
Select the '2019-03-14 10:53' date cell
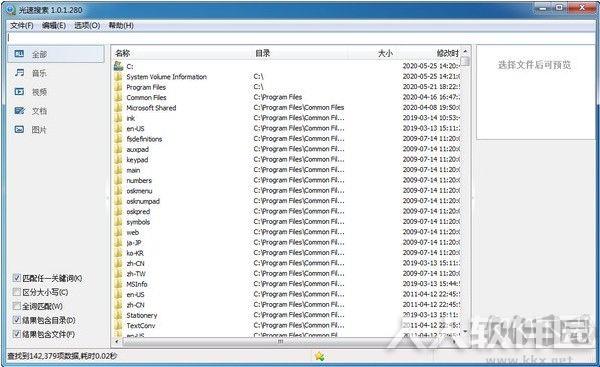(x=431, y=118)
